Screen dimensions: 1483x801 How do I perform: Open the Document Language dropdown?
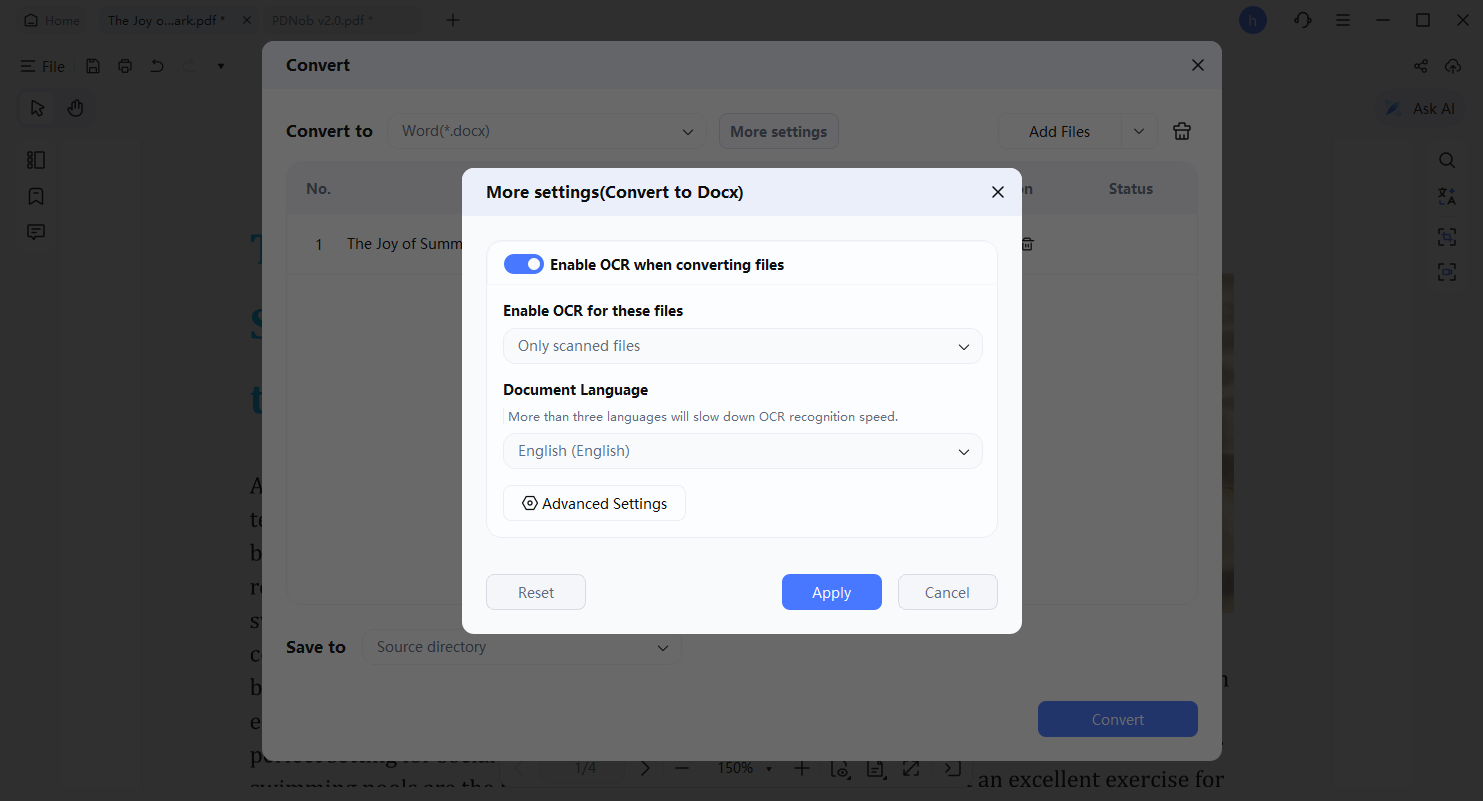742,451
